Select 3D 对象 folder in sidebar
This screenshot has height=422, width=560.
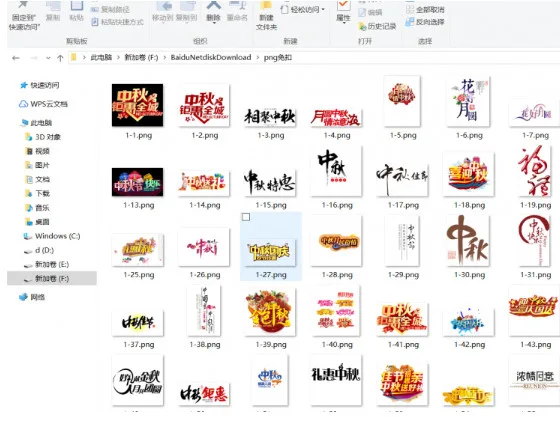tap(43, 137)
